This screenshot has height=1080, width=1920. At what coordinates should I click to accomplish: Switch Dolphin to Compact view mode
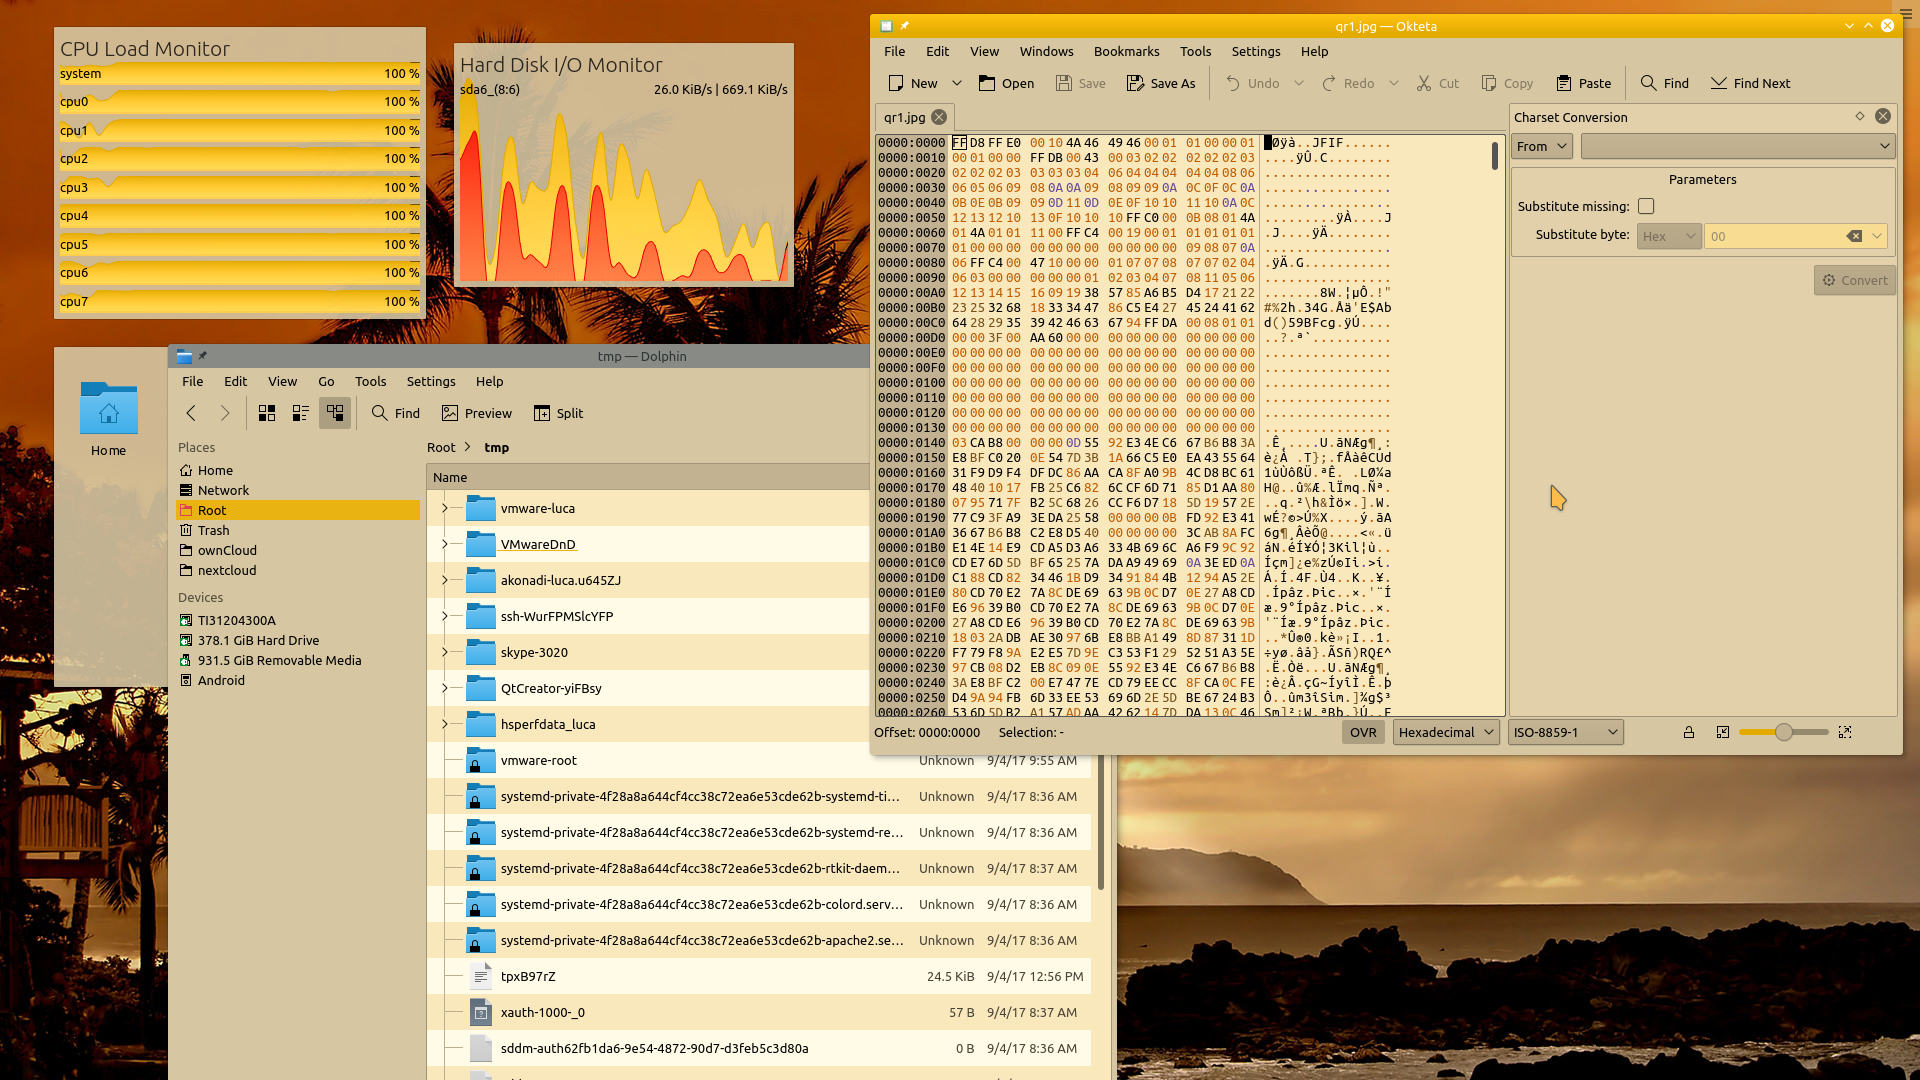point(300,413)
